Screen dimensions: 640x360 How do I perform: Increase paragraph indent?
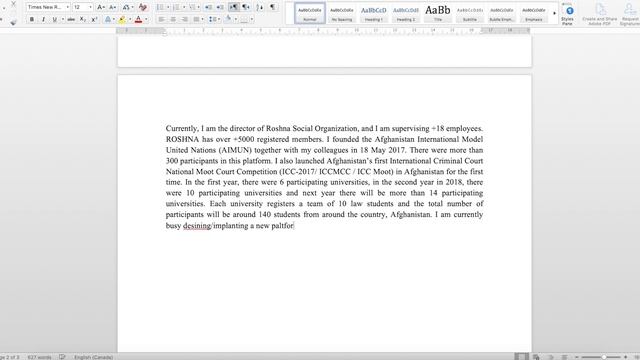220,7
